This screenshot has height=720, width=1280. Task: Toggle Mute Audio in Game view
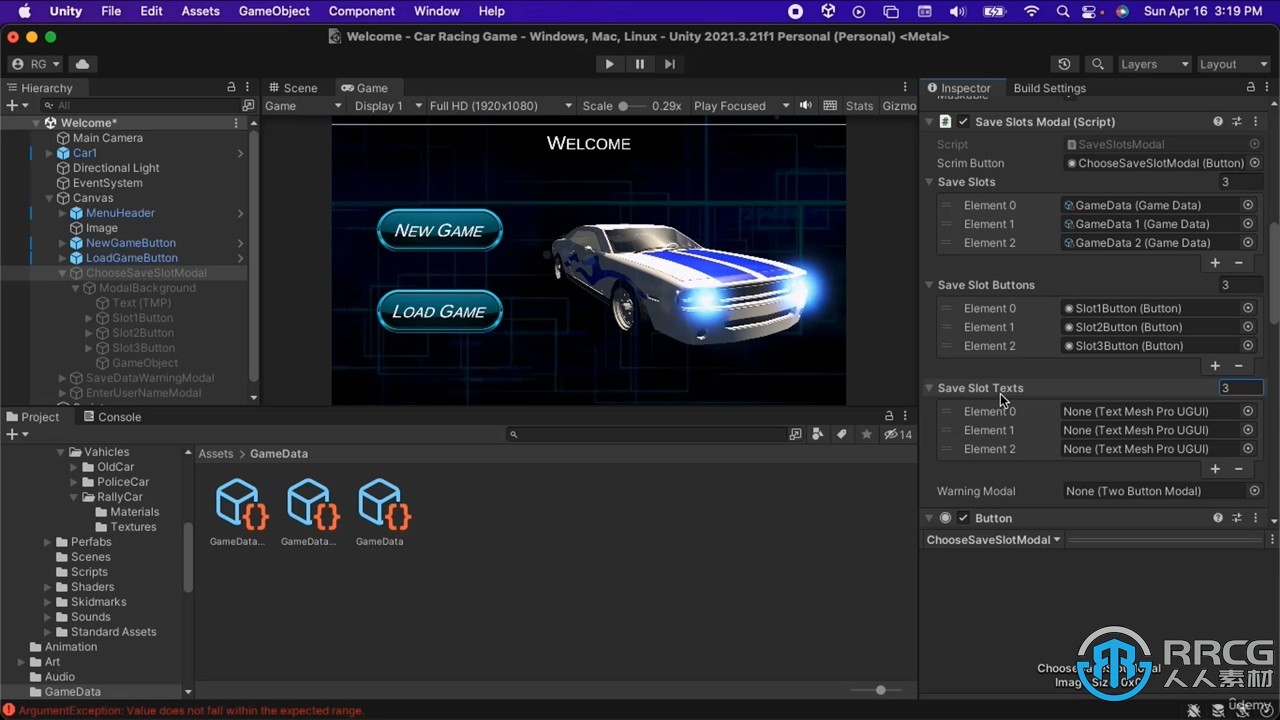pos(807,106)
